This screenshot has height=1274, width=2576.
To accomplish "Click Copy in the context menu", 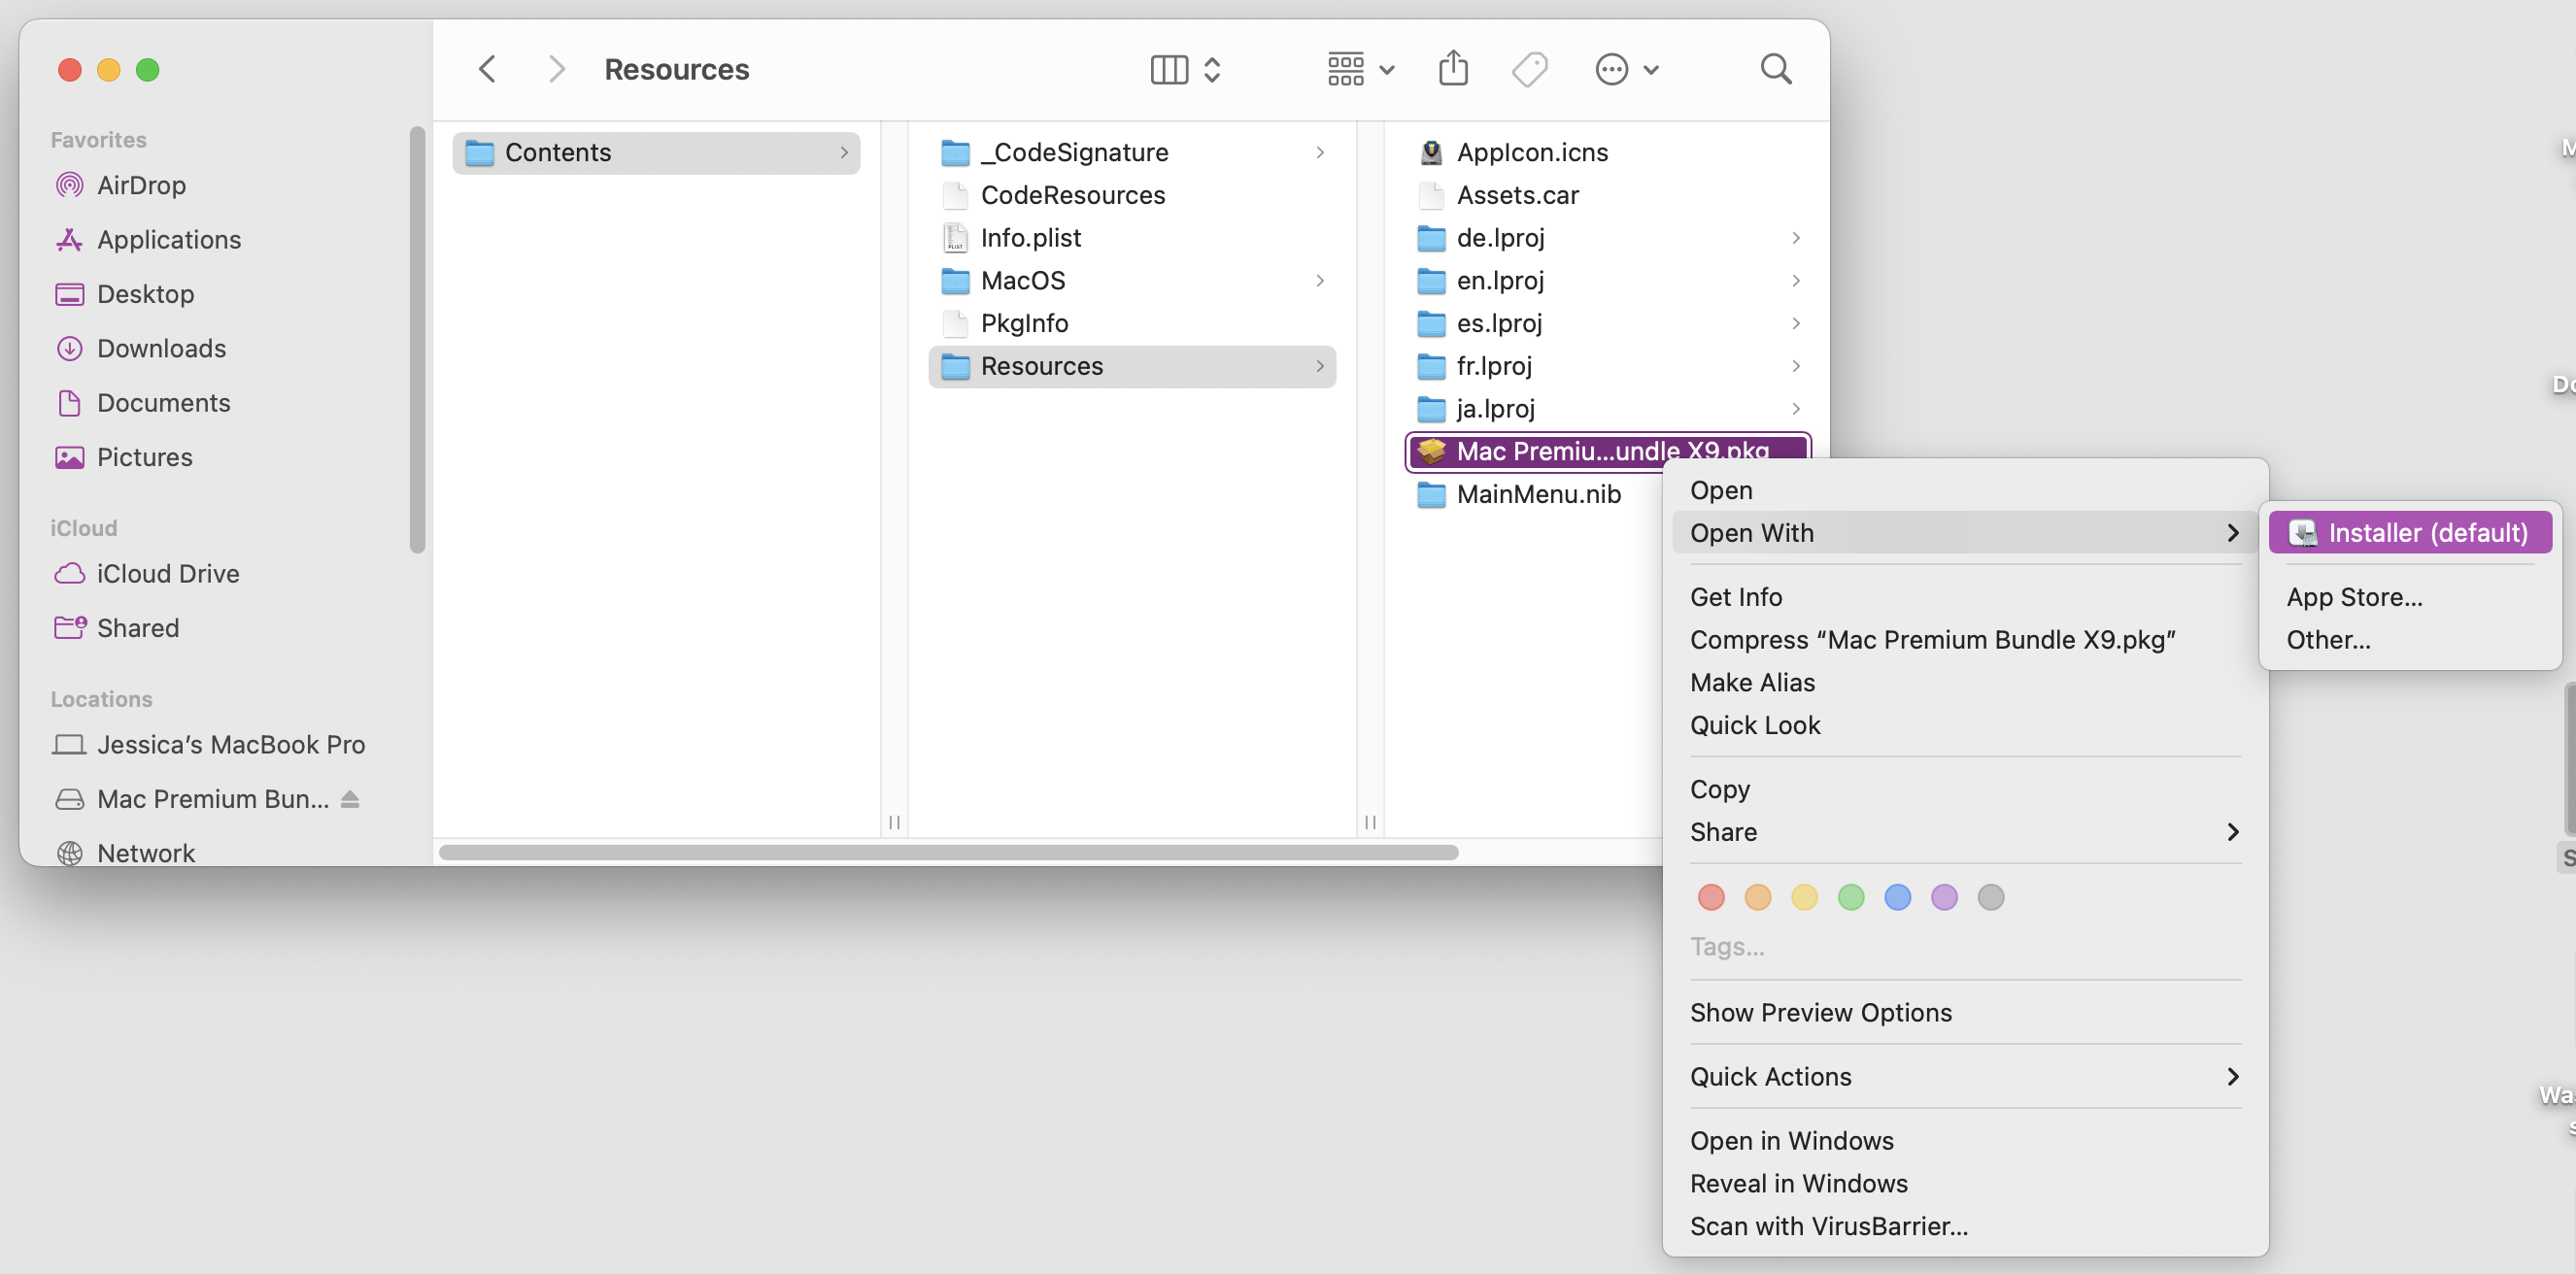I will click(x=1964, y=789).
